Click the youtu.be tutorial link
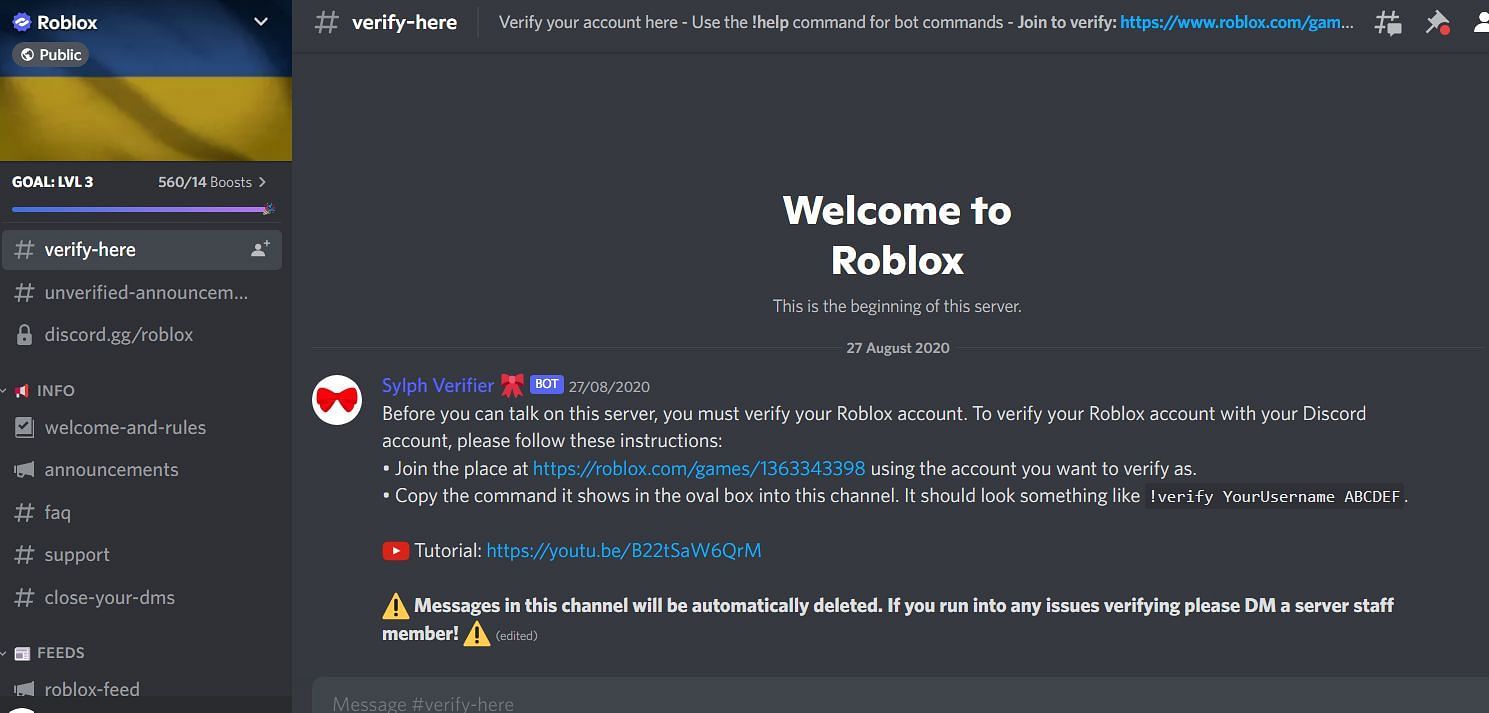Screen dimensions: 1489x713 [623, 550]
